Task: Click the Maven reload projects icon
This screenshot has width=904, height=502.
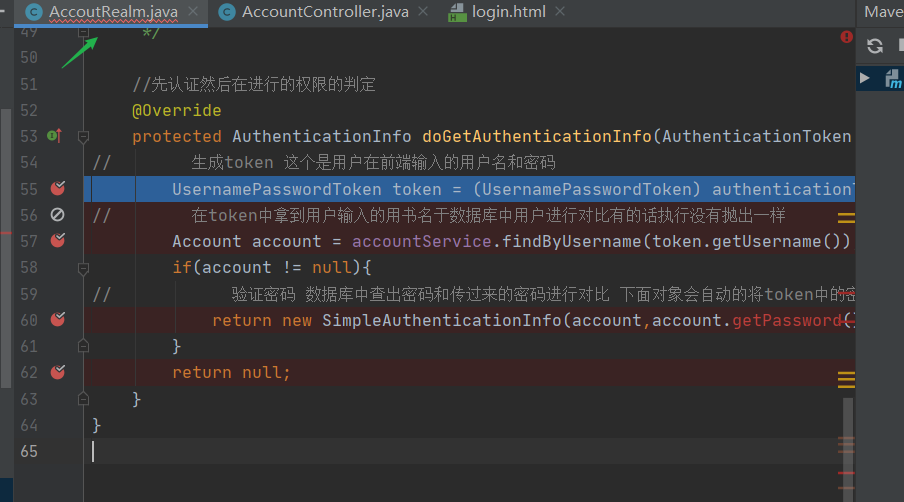Action: click(x=875, y=46)
